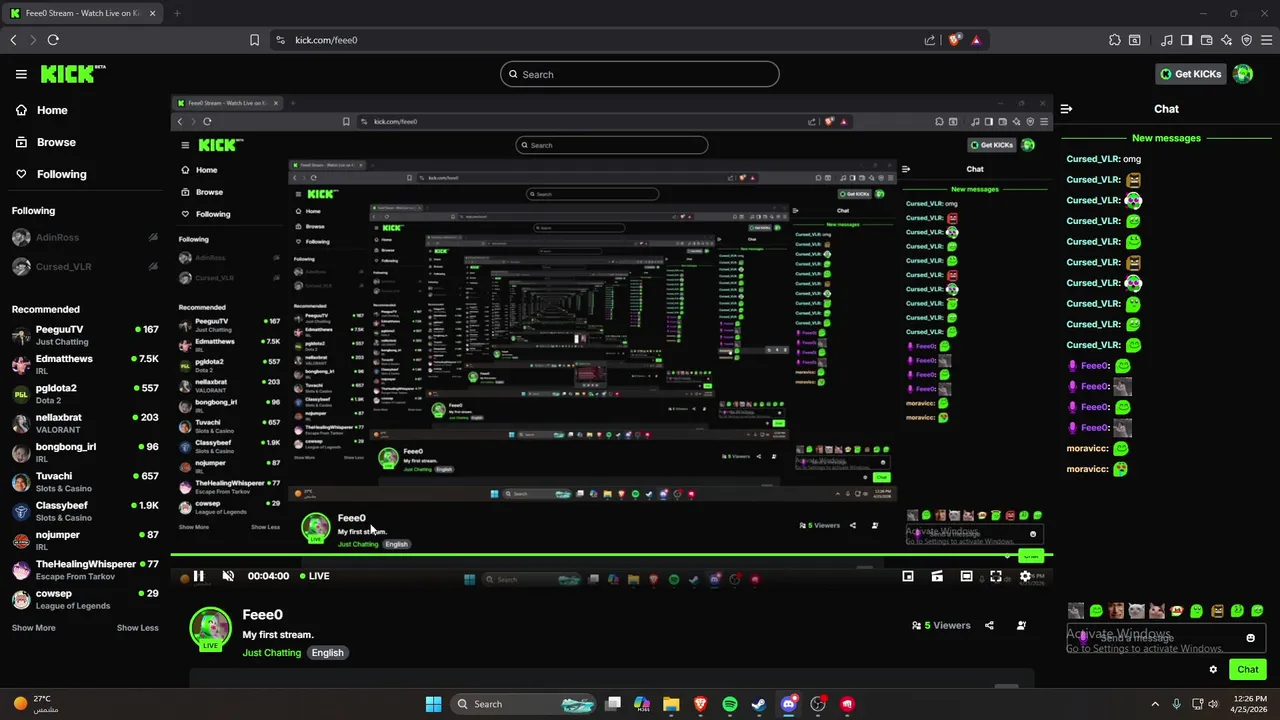
Task: Click the Get KICKs button
Action: (x=1190, y=74)
